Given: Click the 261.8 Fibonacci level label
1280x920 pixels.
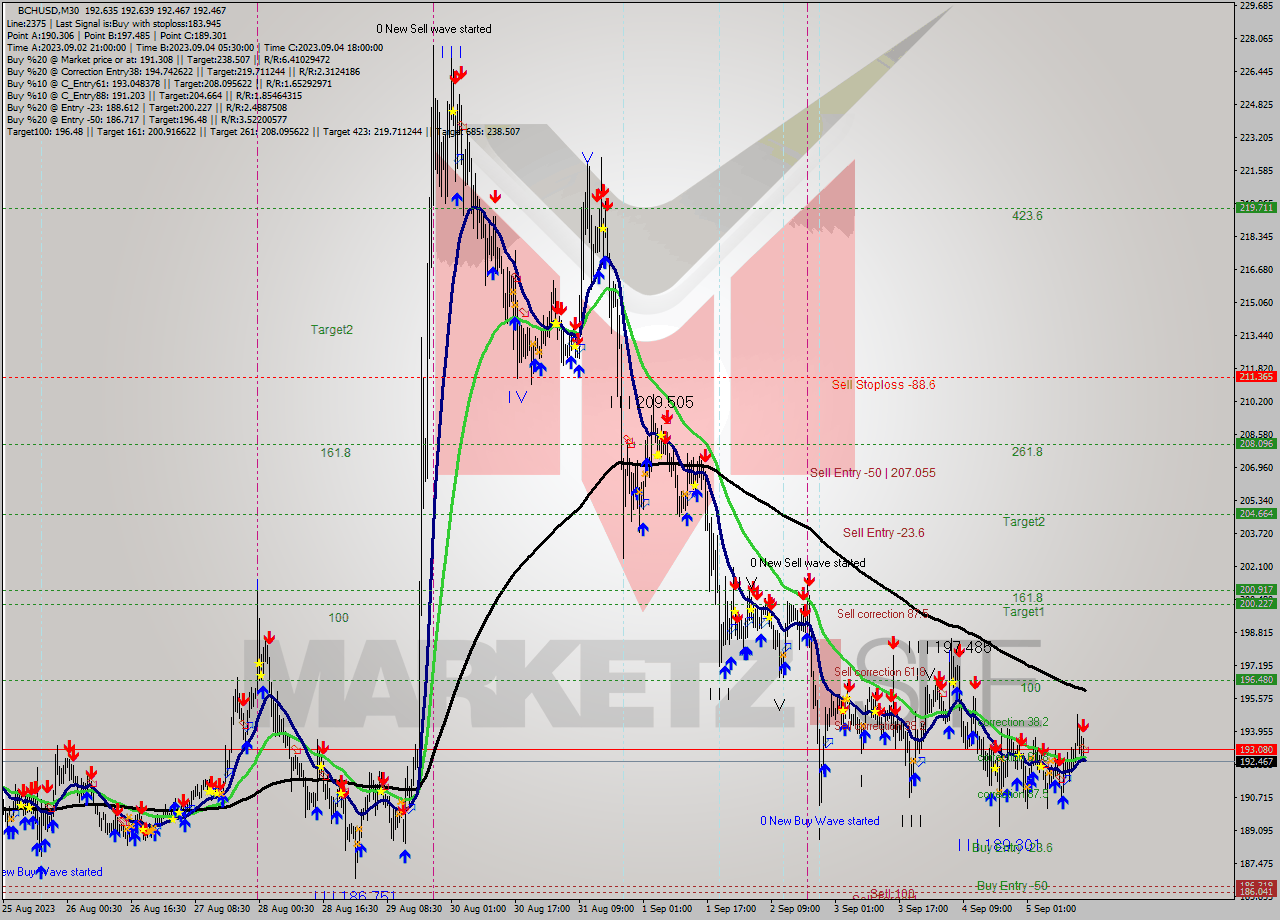Looking at the screenshot, I should tap(1027, 452).
